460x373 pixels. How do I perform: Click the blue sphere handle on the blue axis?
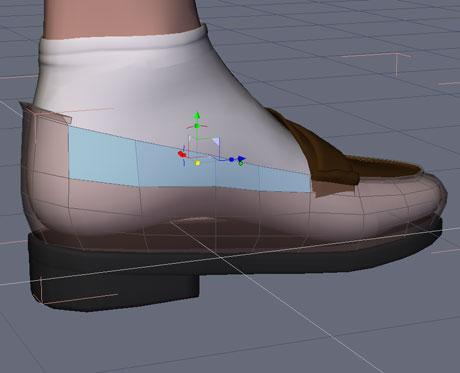[x=232, y=160]
